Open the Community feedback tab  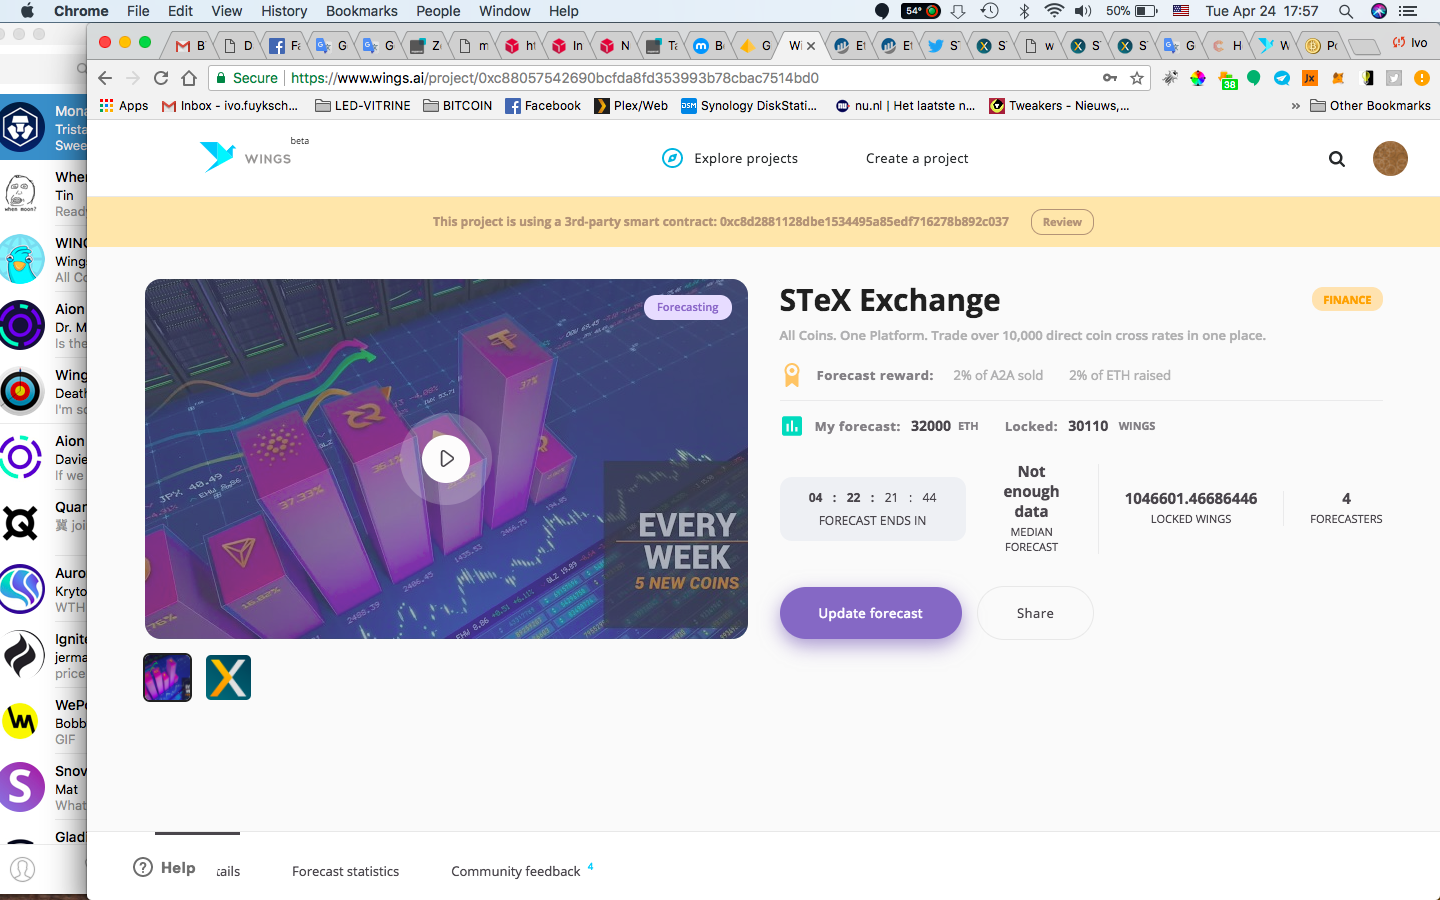coord(516,871)
